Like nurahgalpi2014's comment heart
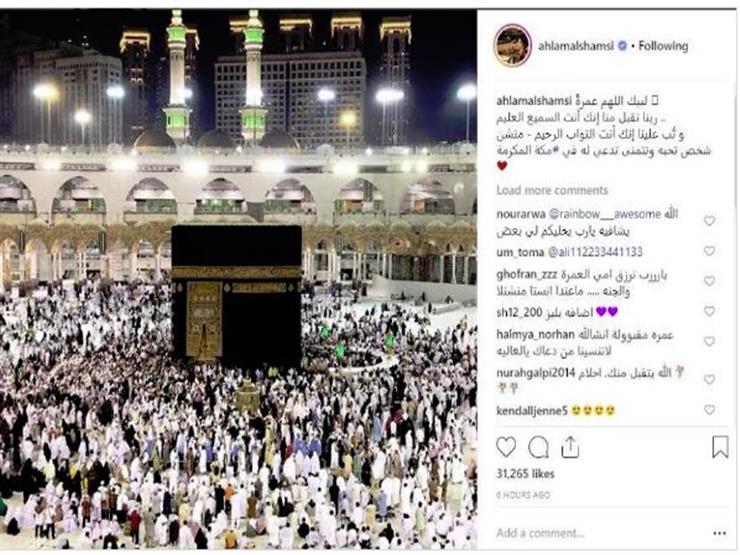Viewport: 740px width, 555px height. (709, 379)
